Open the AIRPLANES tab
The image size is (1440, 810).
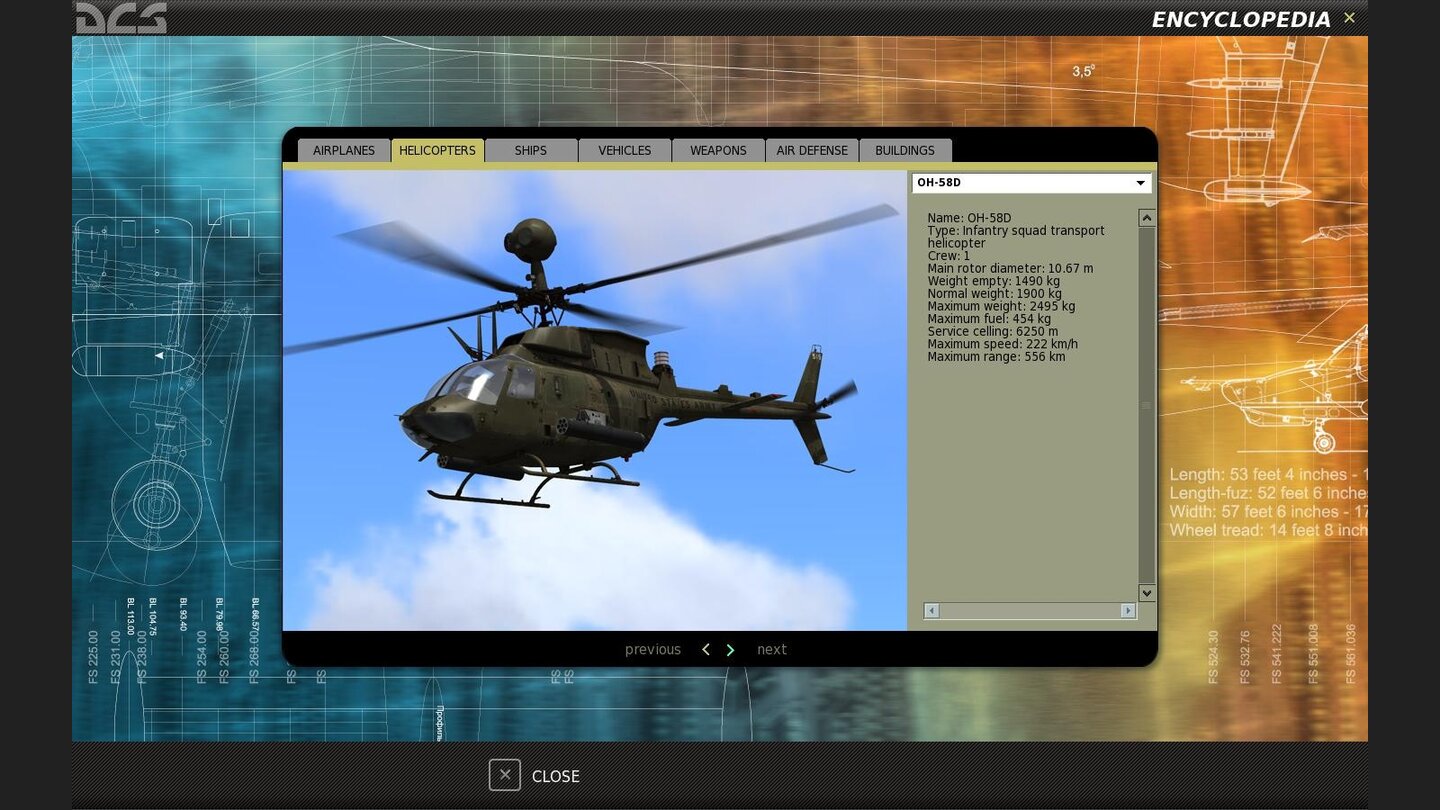tap(344, 150)
